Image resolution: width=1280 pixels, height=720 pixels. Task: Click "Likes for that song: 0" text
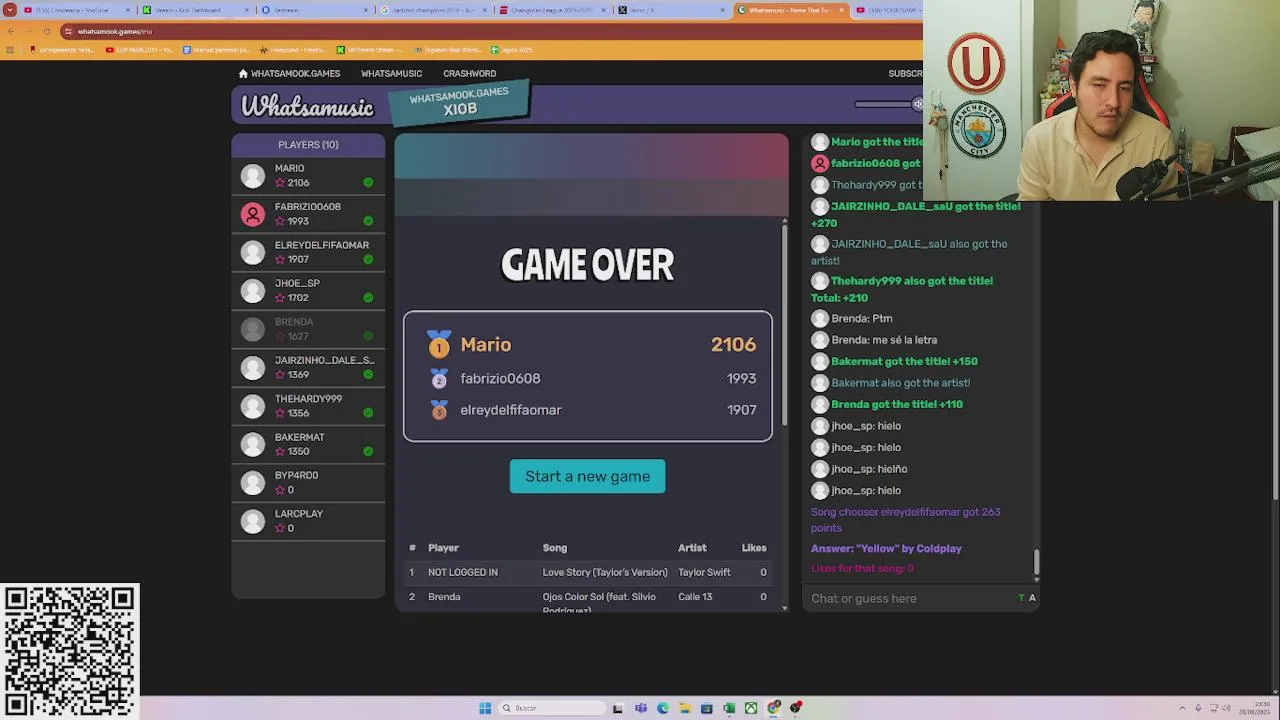click(x=862, y=568)
